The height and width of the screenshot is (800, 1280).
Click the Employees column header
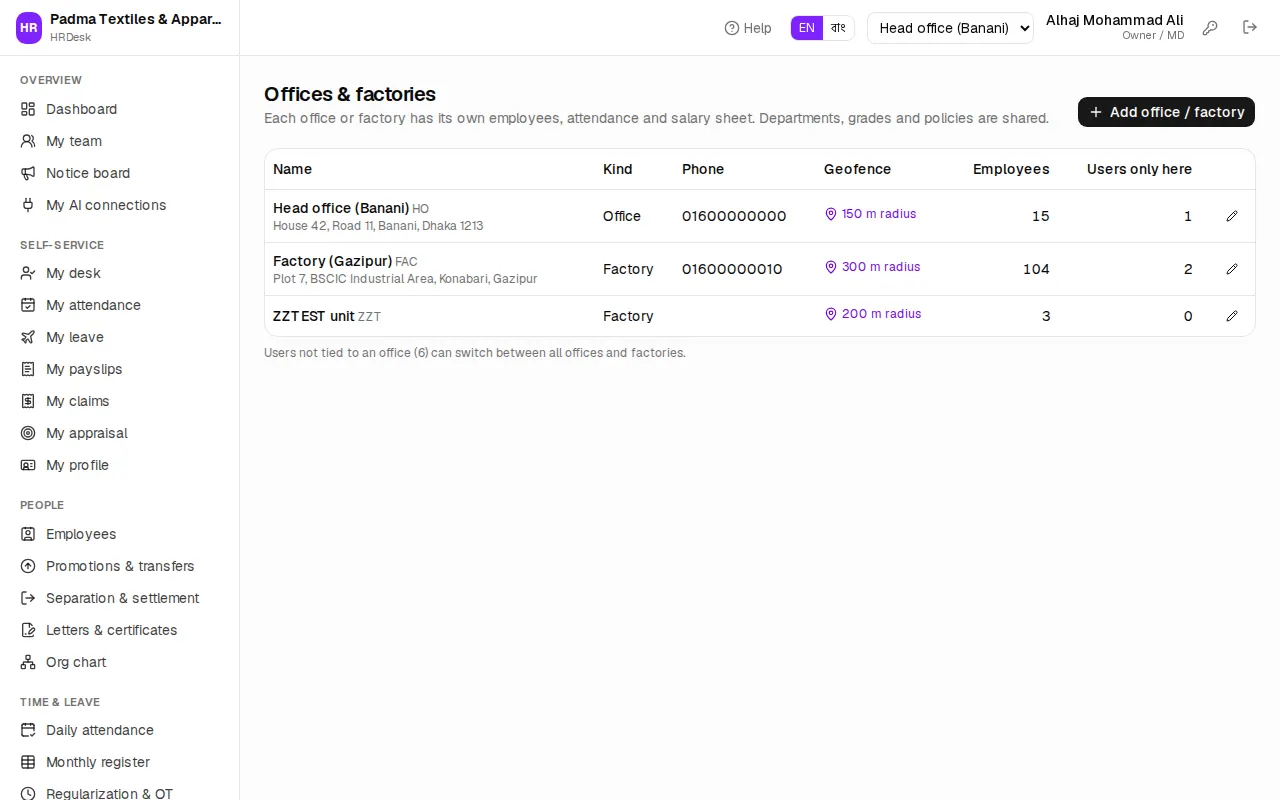(x=1011, y=169)
